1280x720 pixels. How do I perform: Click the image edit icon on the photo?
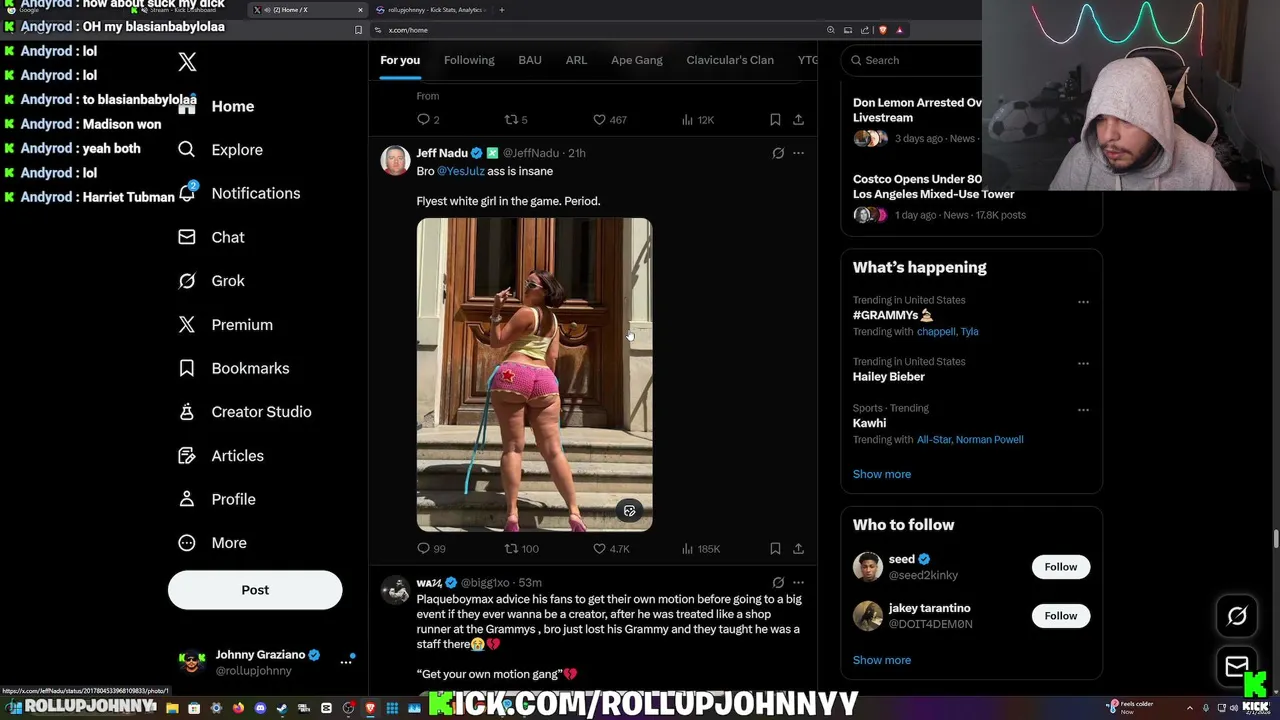click(629, 511)
